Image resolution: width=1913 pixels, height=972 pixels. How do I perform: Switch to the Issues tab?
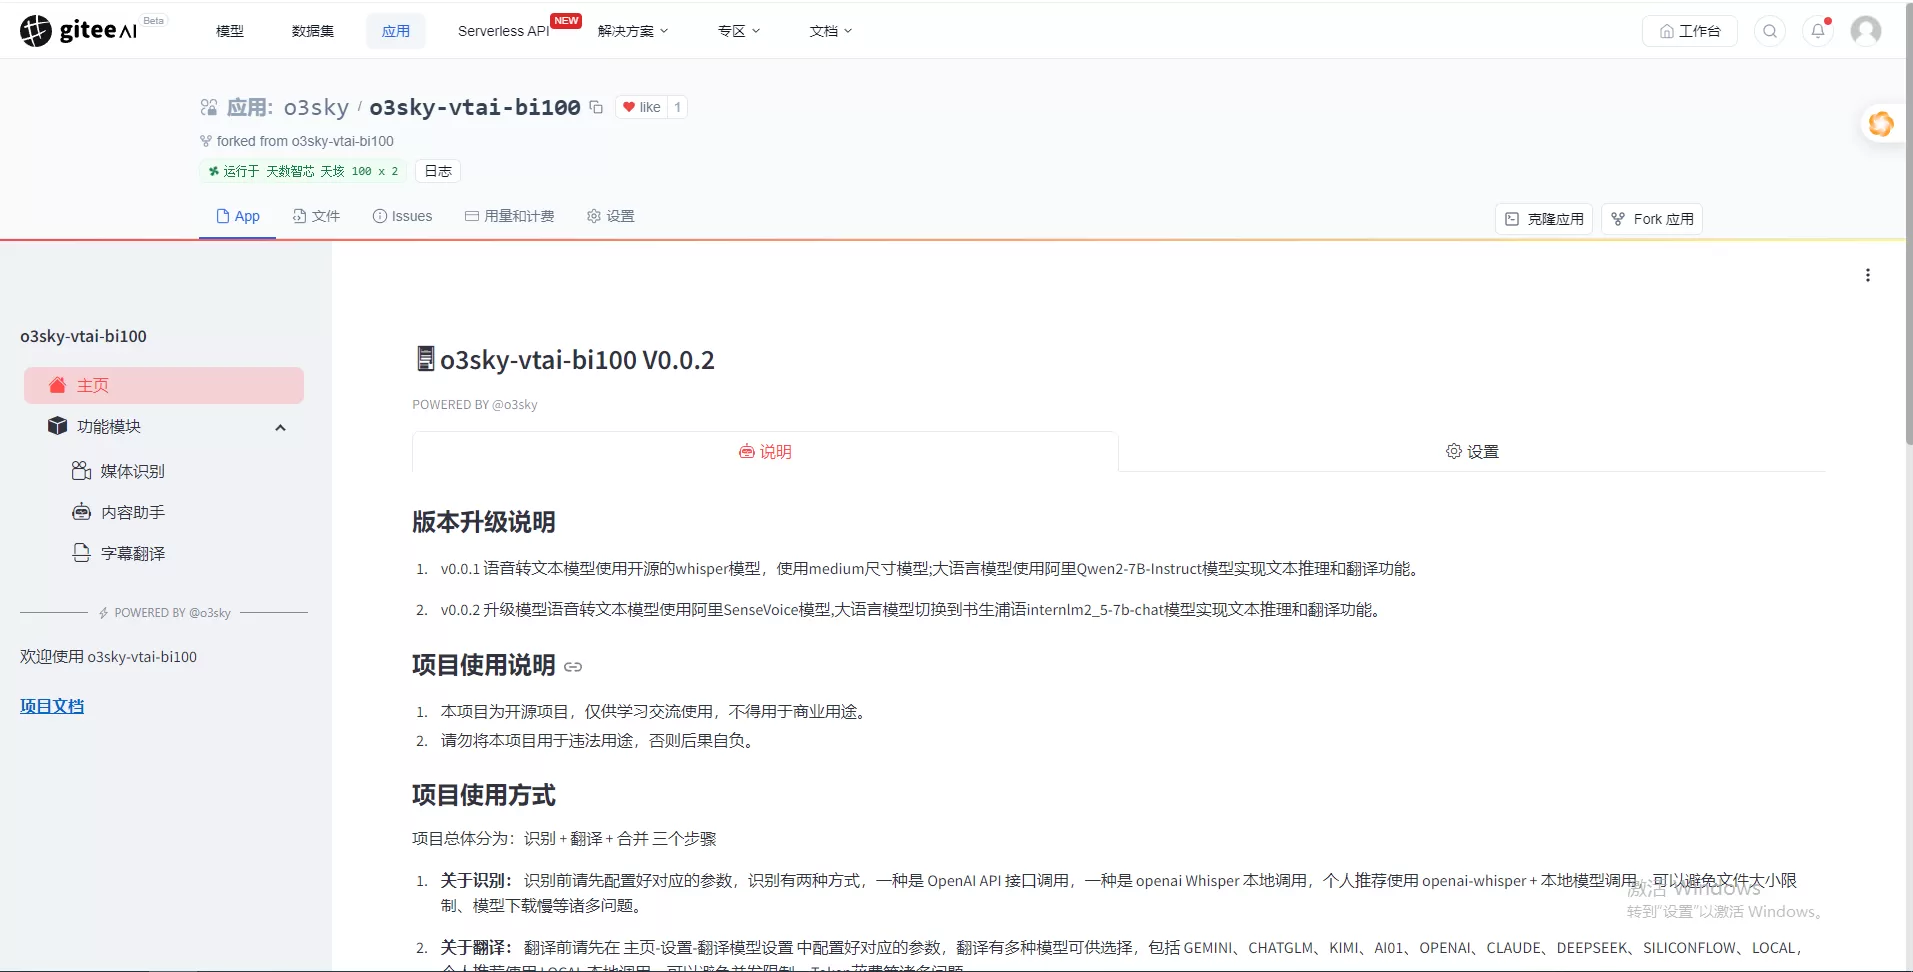(402, 216)
